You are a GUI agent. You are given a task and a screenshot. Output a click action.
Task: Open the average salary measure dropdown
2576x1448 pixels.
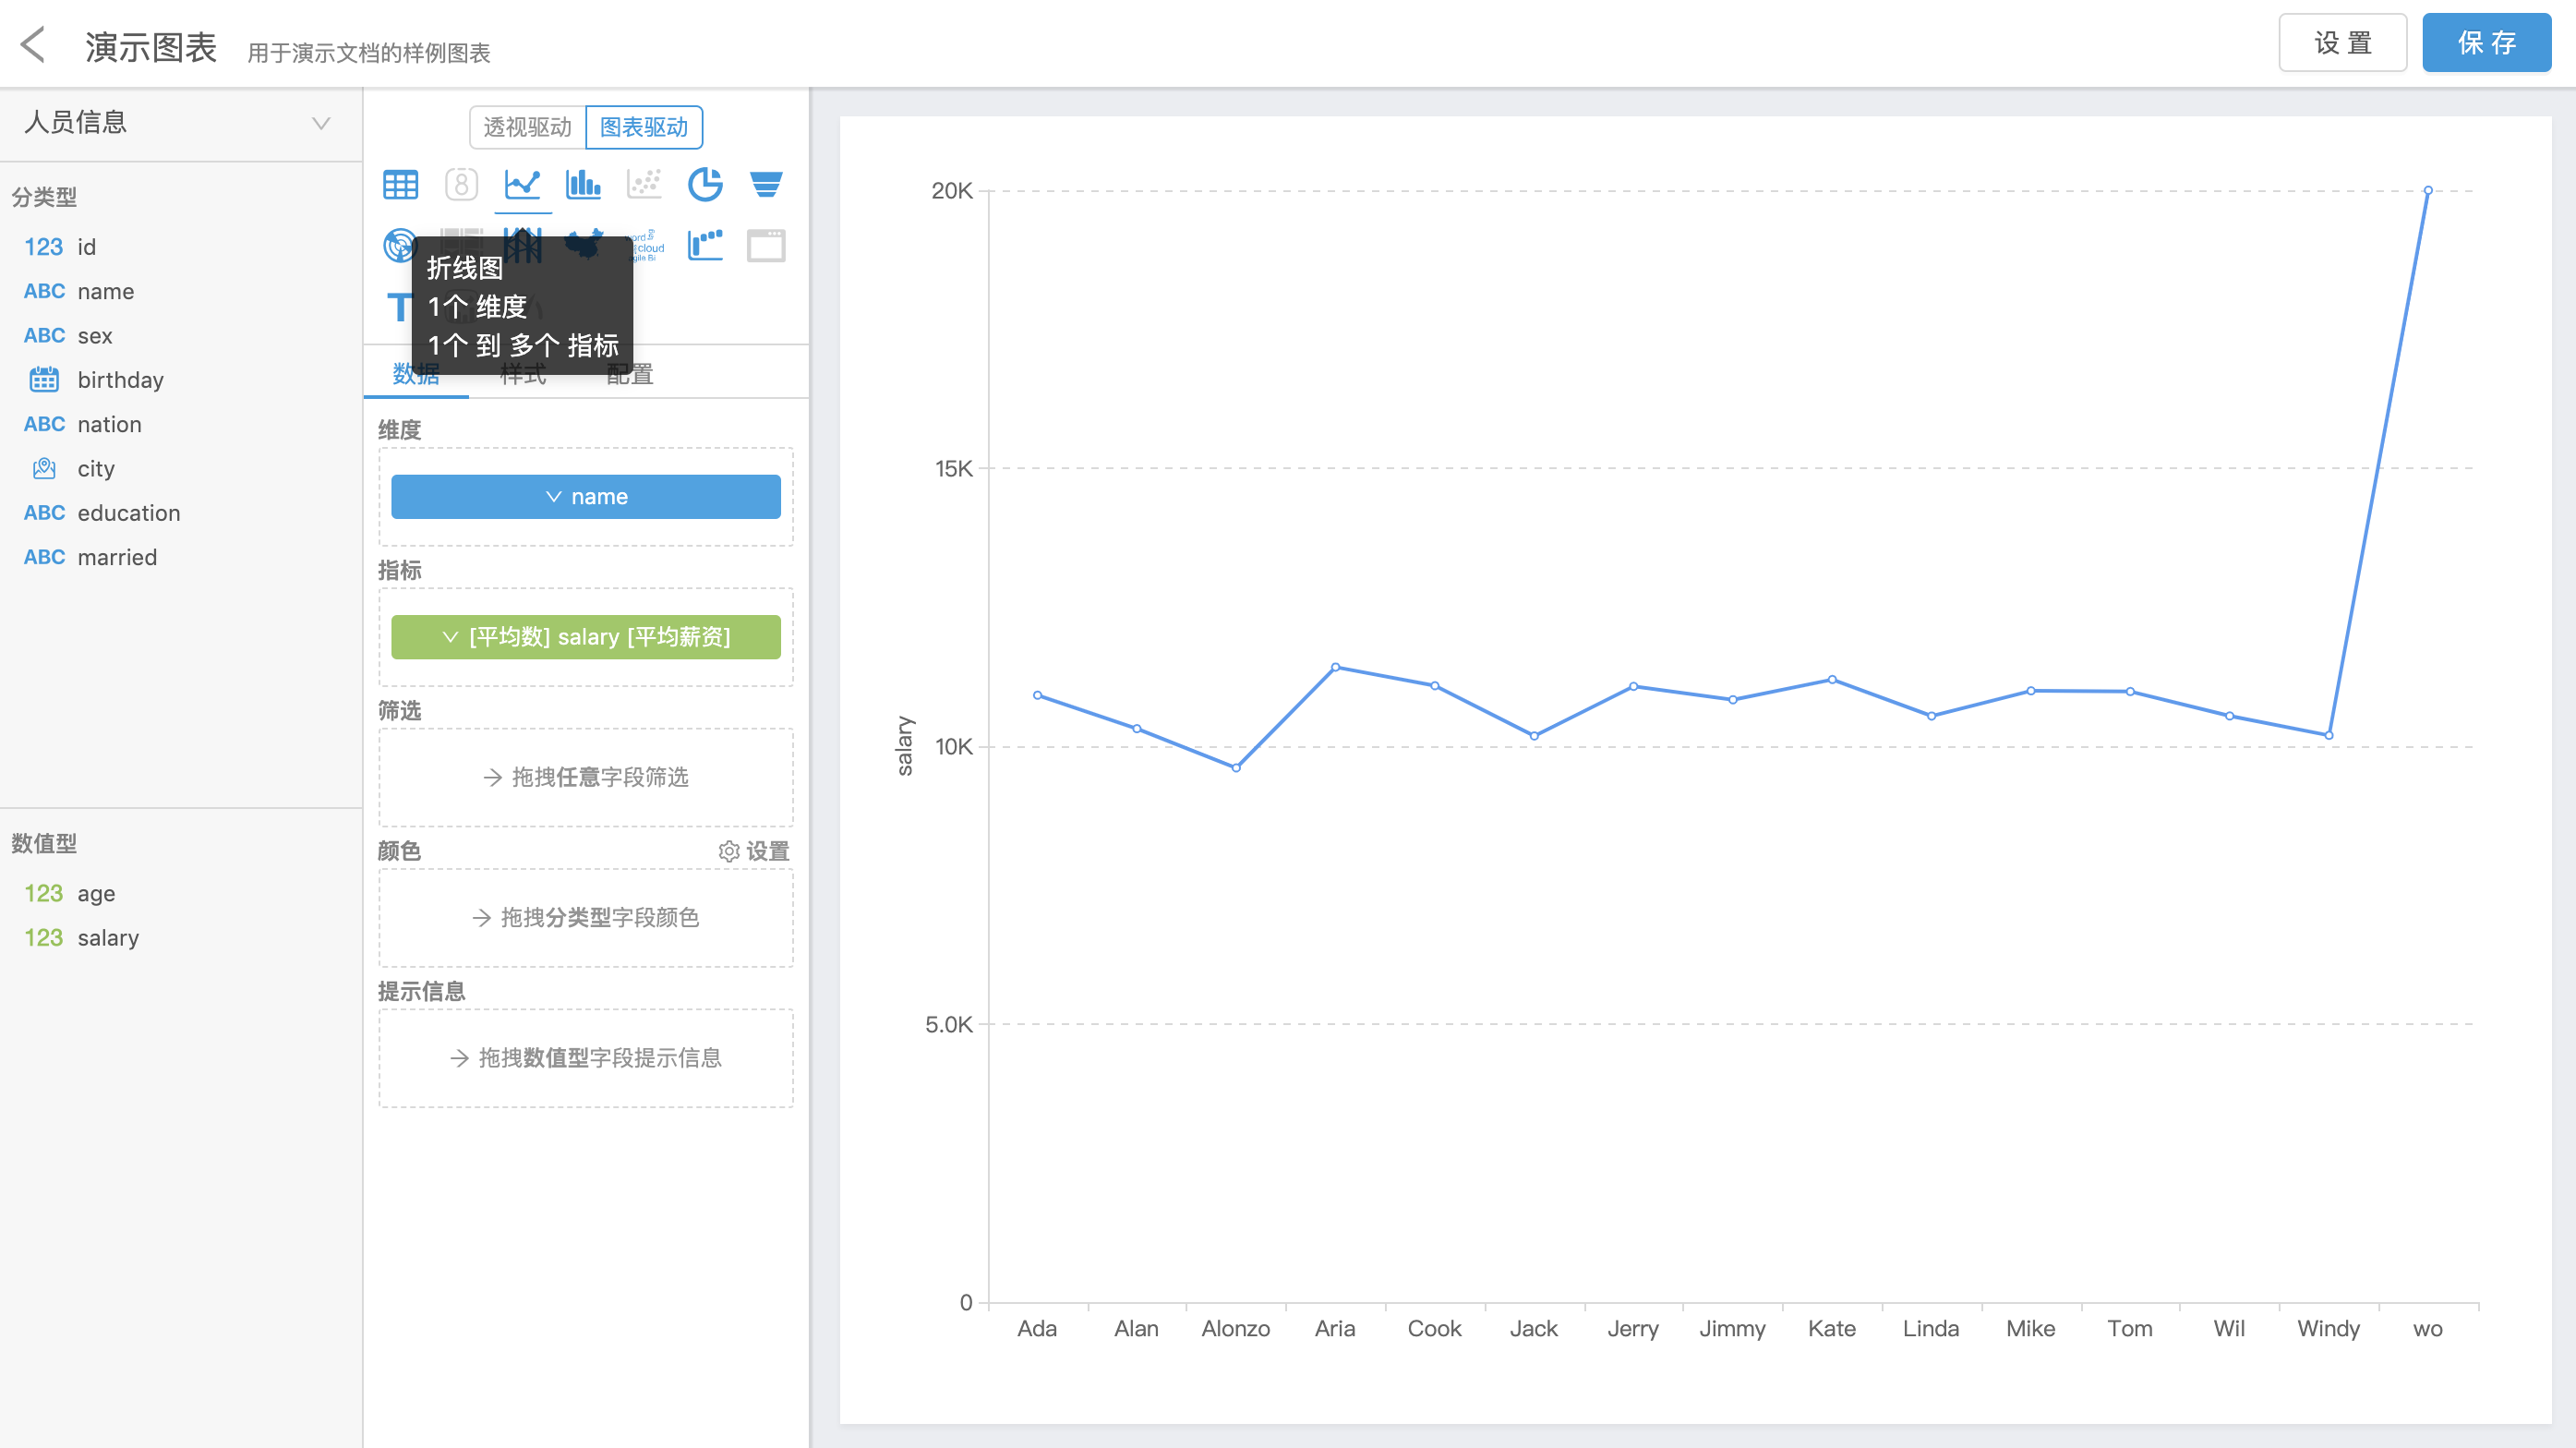point(585,637)
